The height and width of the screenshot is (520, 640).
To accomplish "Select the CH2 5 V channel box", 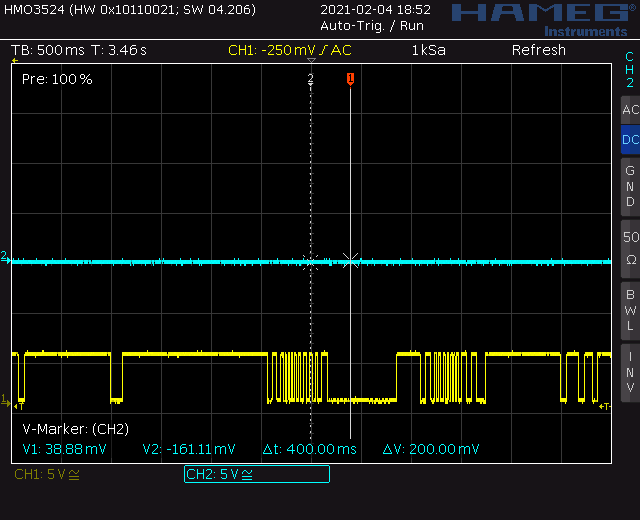I will [257, 474].
